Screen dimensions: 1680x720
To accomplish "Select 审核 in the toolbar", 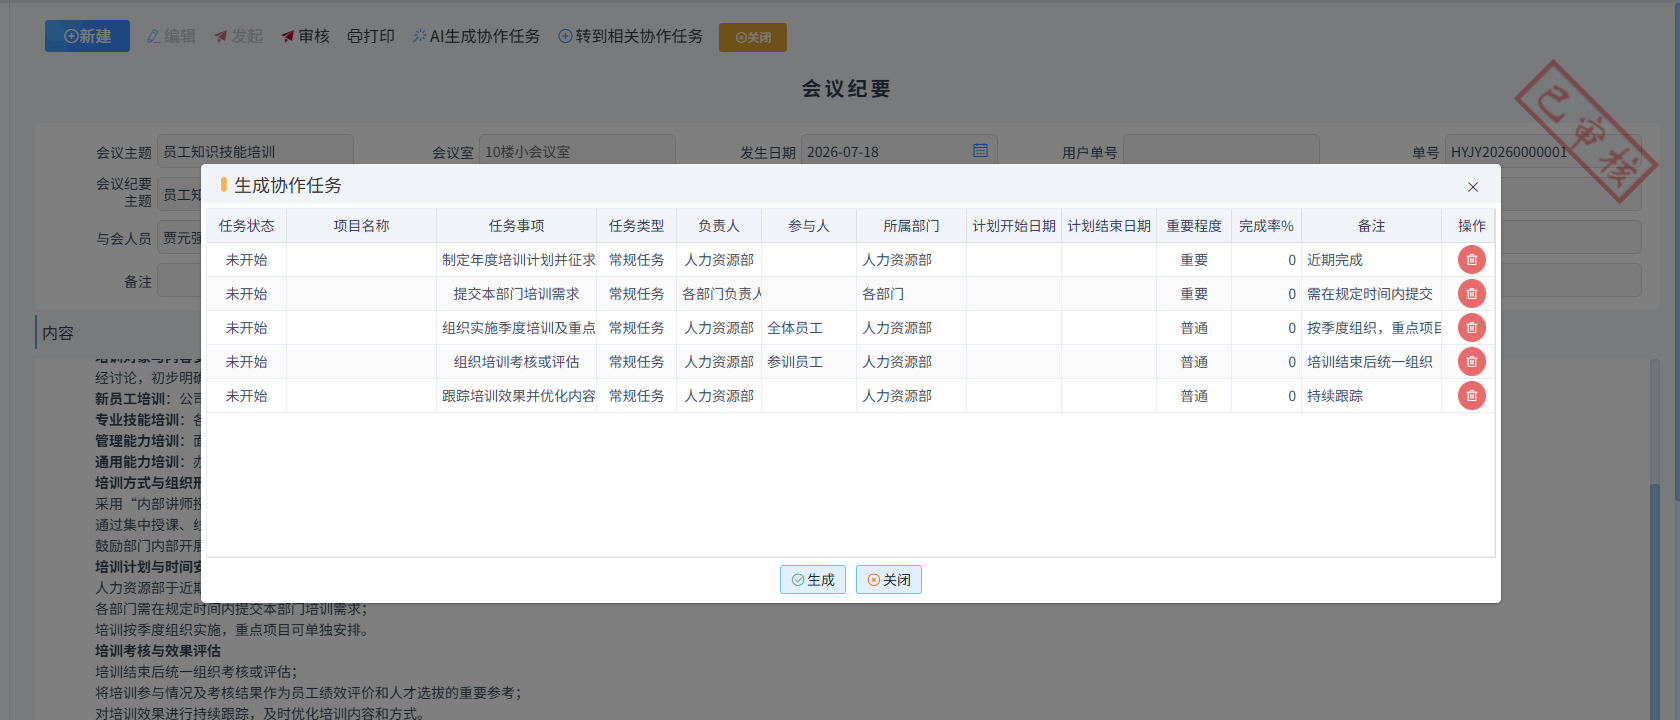I will coord(305,36).
